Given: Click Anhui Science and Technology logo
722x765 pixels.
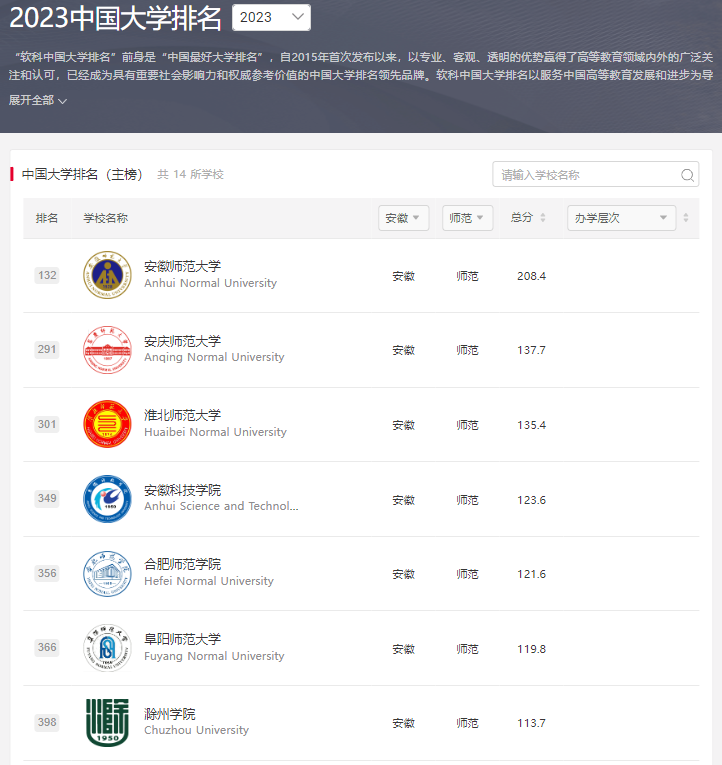Looking at the screenshot, I should point(107,499).
